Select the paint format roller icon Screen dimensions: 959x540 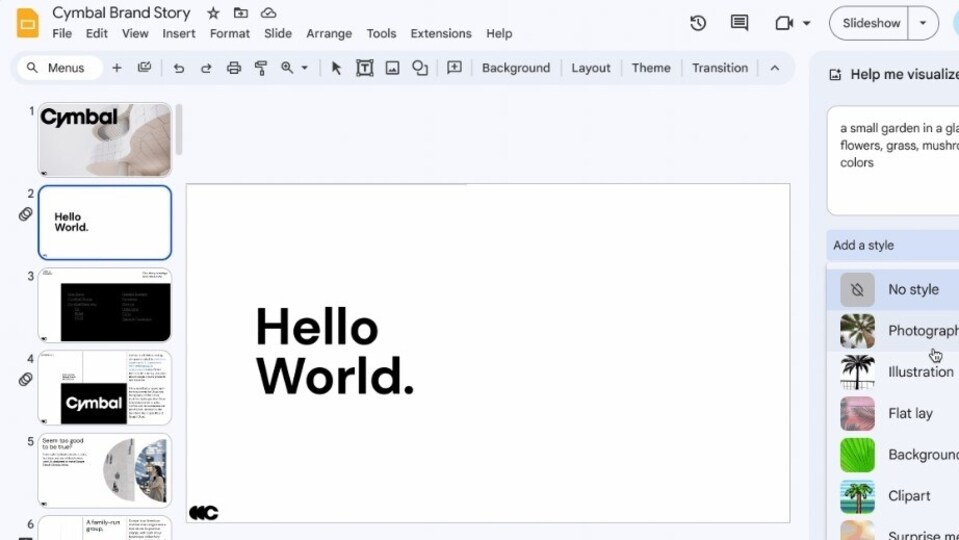coord(261,68)
